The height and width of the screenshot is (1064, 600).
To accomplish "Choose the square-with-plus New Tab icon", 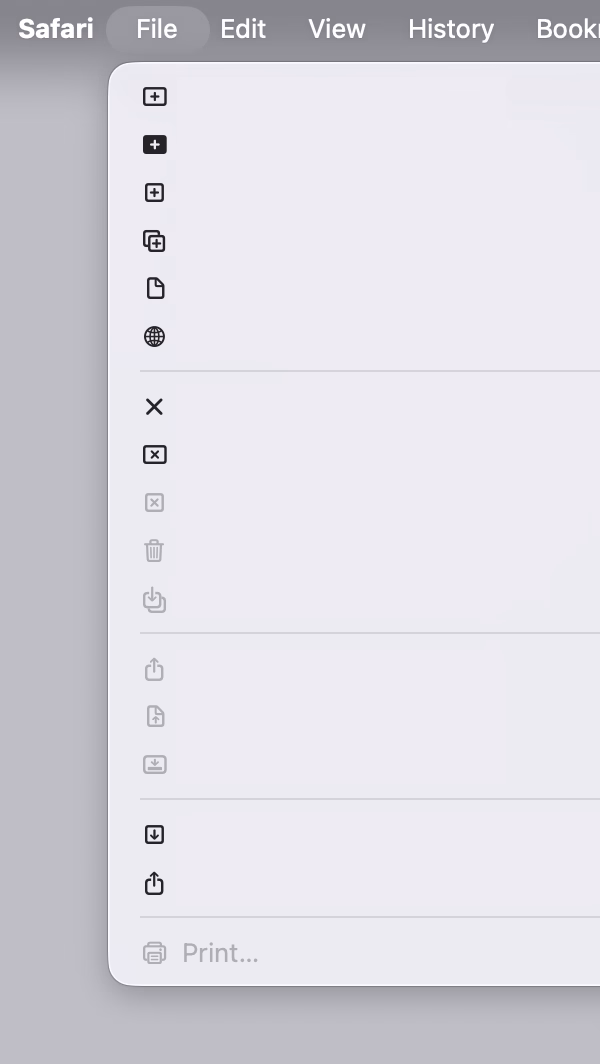I will (155, 193).
